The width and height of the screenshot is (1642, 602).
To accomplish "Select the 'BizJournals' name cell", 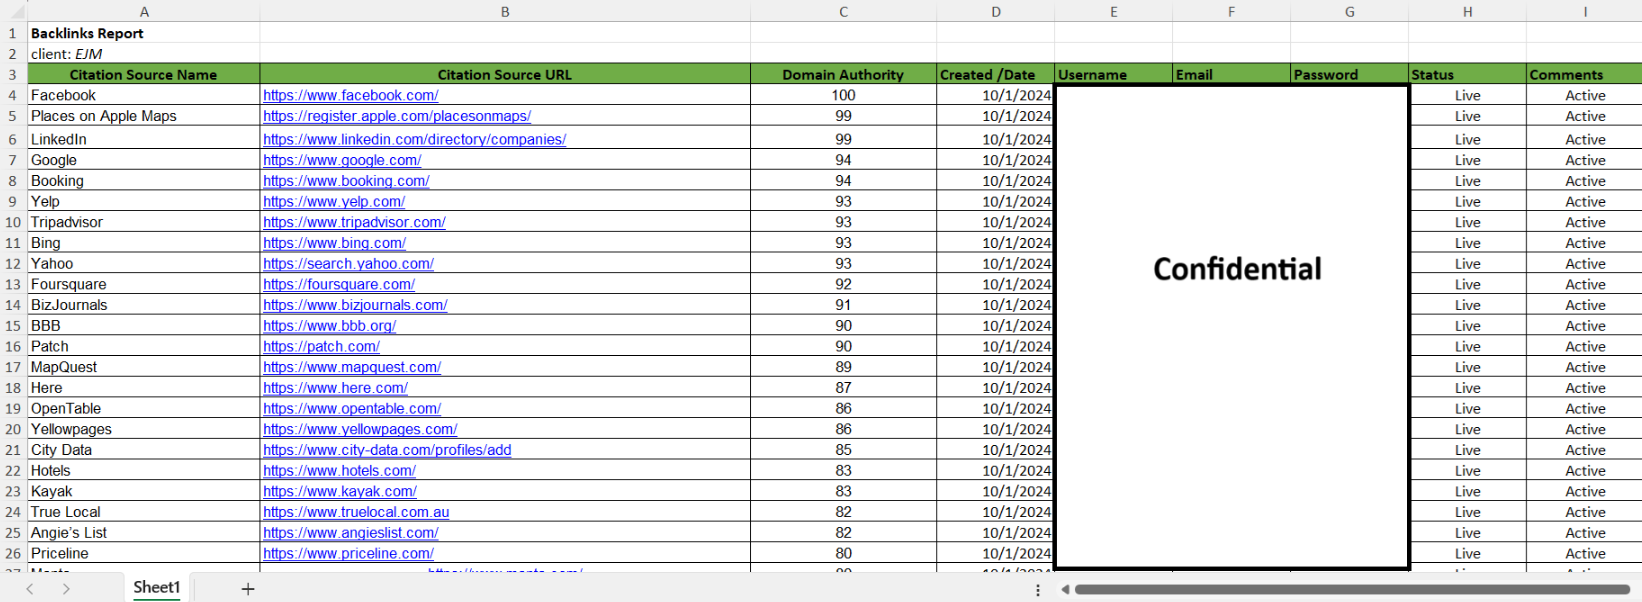I will (144, 306).
